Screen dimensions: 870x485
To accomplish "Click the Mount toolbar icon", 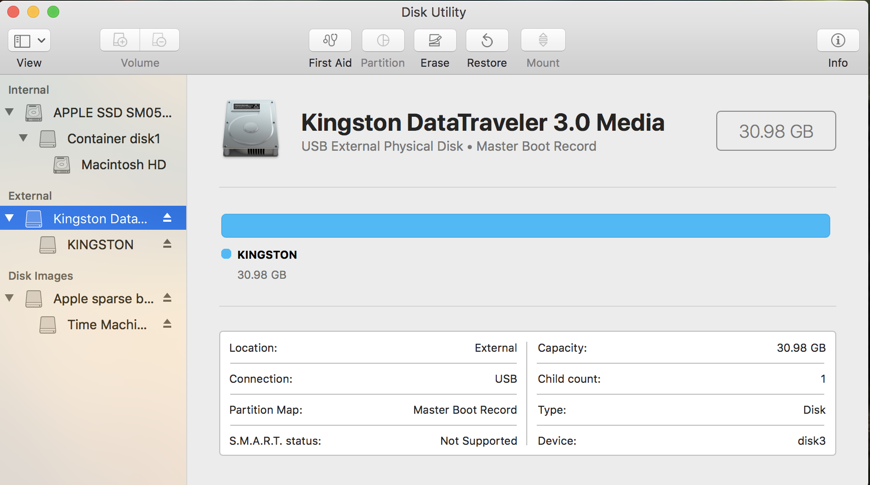I will pyautogui.click(x=543, y=40).
